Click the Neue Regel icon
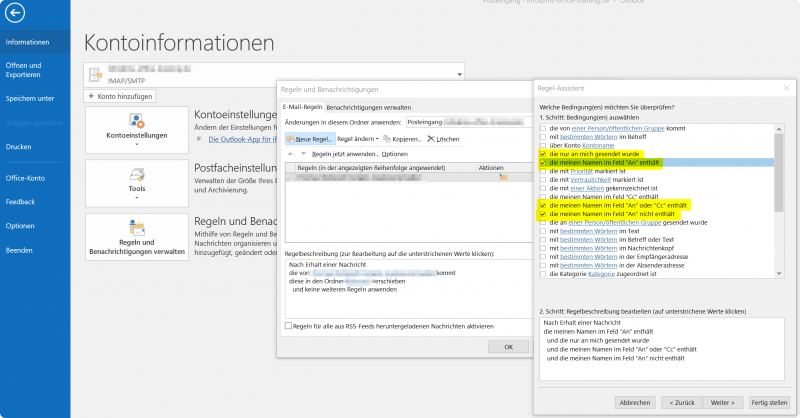Image resolution: width=800 pixels, height=418 pixels. (290, 139)
